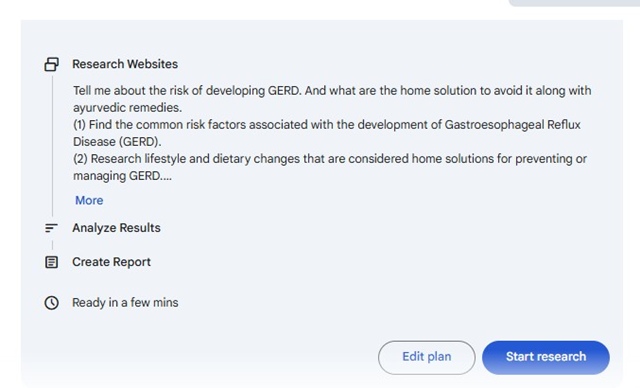Click the Disease (GERD) line

tap(117, 142)
